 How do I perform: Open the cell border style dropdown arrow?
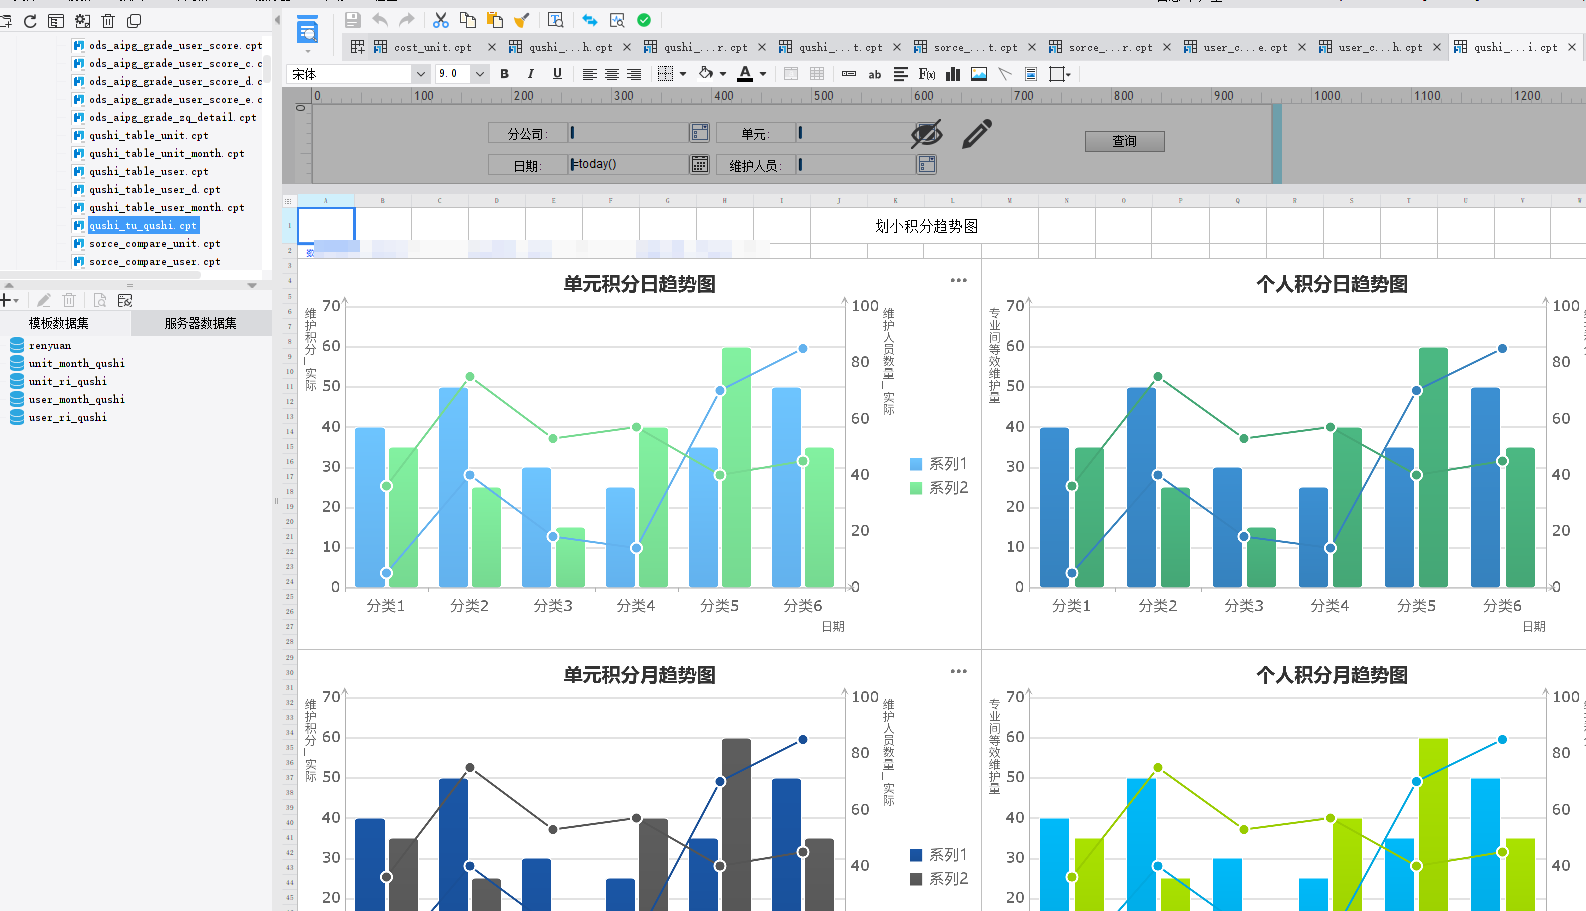click(x=683, y=74)
